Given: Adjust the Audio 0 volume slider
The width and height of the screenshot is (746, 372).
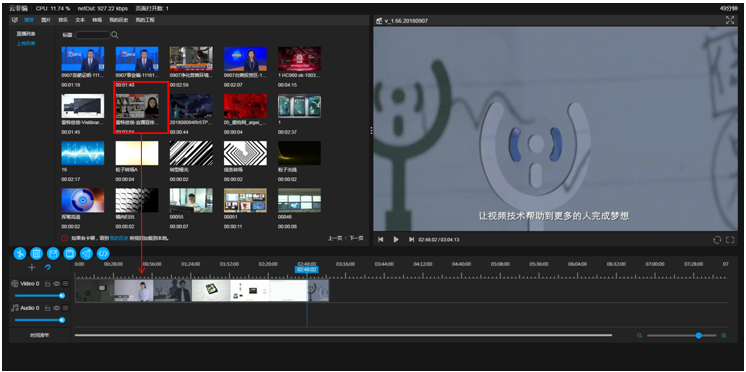Looking at the screenshot, I should pos(39,320).
